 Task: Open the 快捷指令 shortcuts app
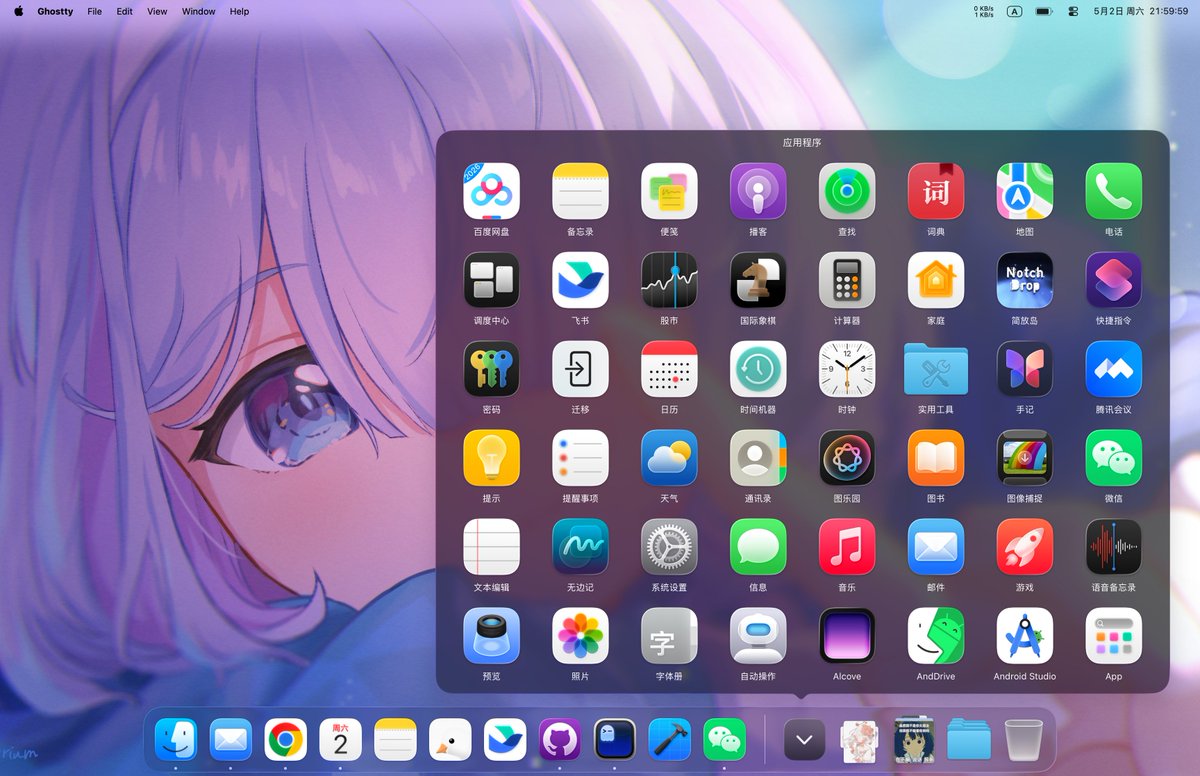coord(1114,280)
